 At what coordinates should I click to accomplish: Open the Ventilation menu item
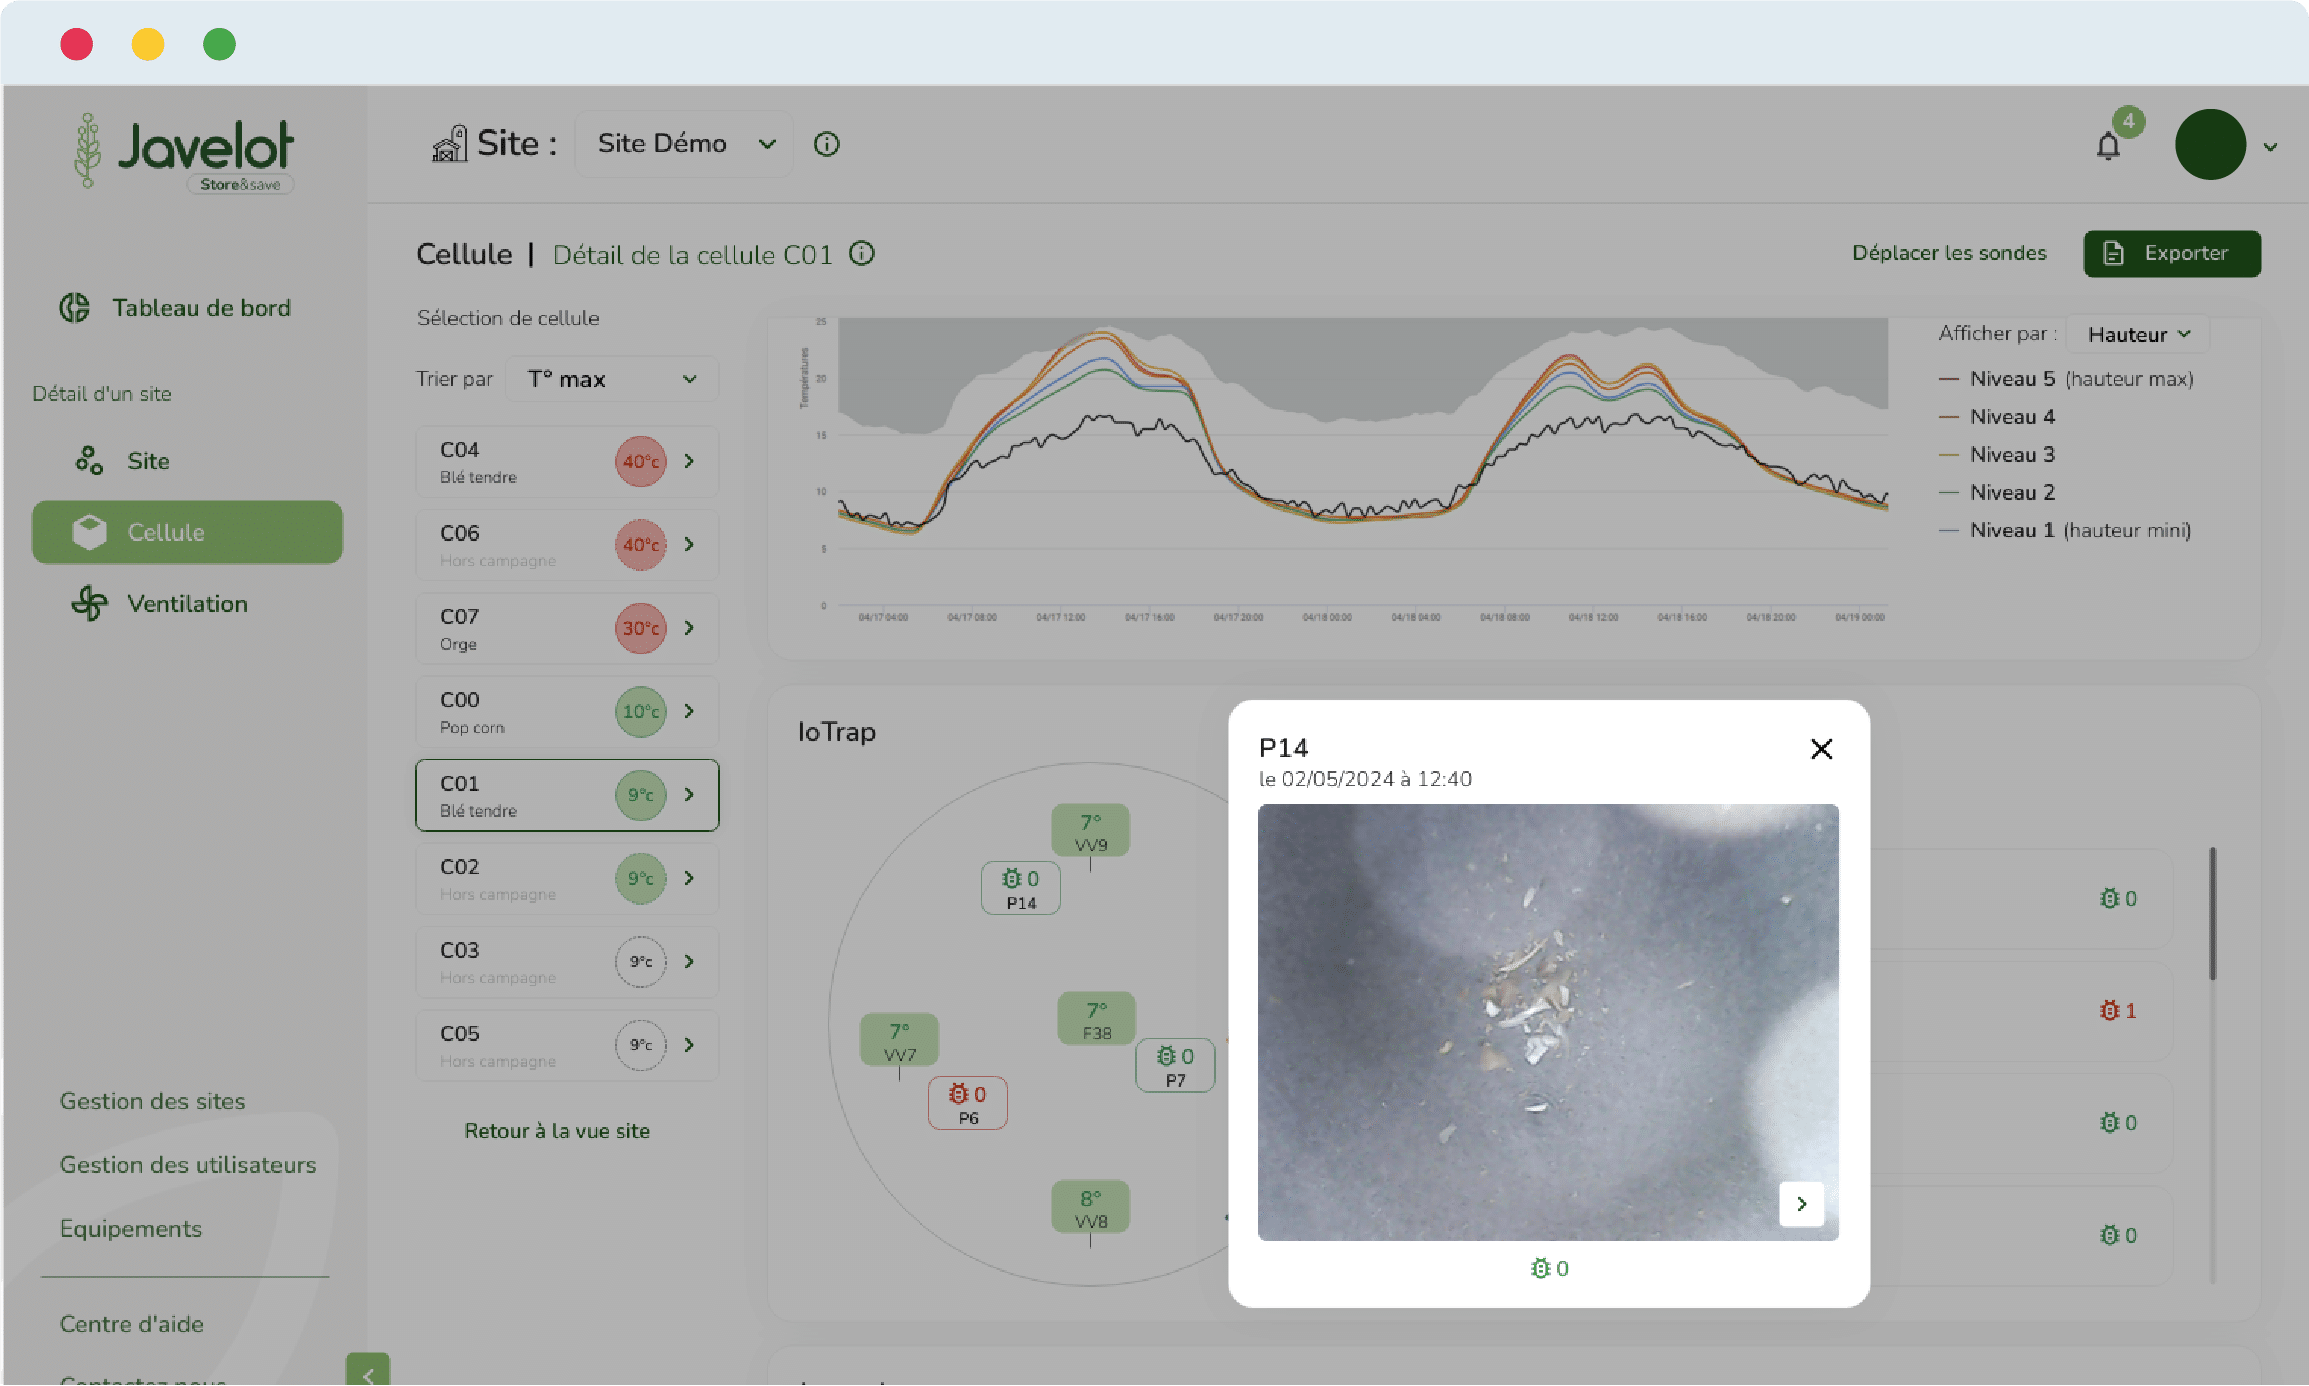[x=187, y=604]
